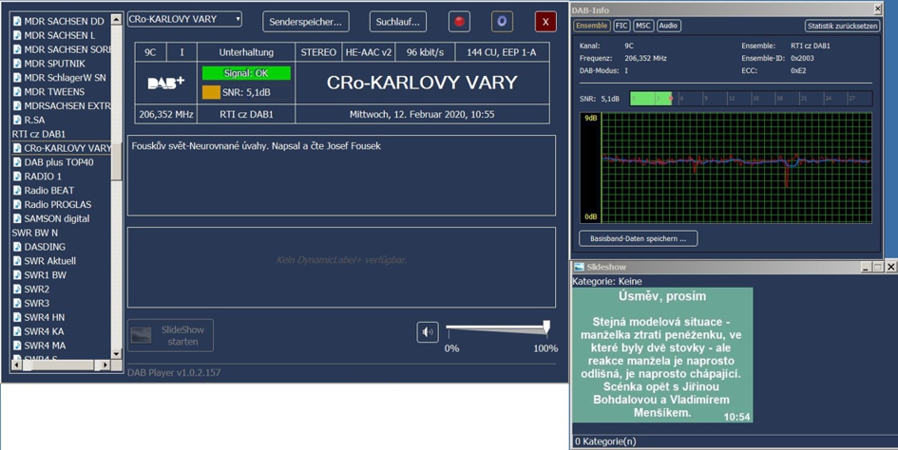898x450 pixels.
Task: Click SlideShow starten button
Action: pos(171,335)
